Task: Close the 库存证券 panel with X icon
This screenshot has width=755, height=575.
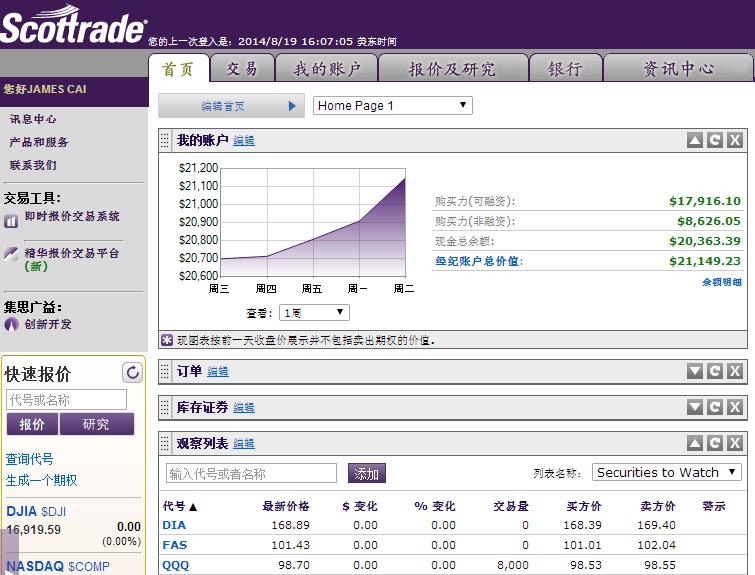Action: click(734, 407)
